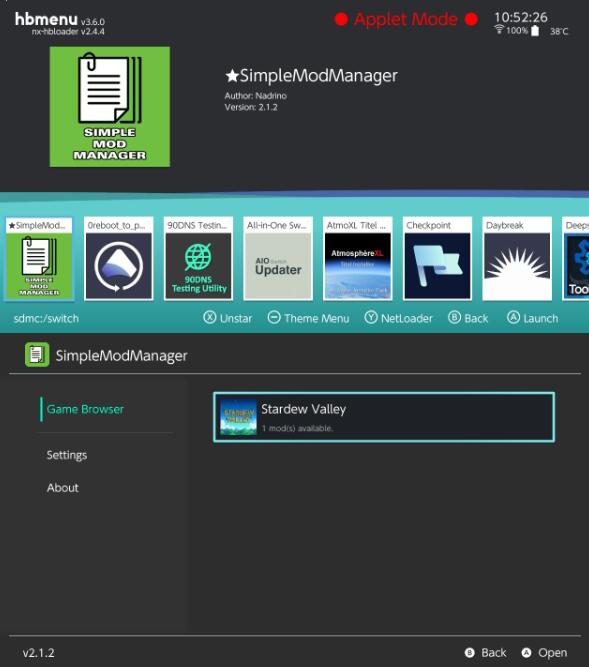589x667 pixels.
Task: Click the ★SimpleModManager title heading
Action: [311, 76]
